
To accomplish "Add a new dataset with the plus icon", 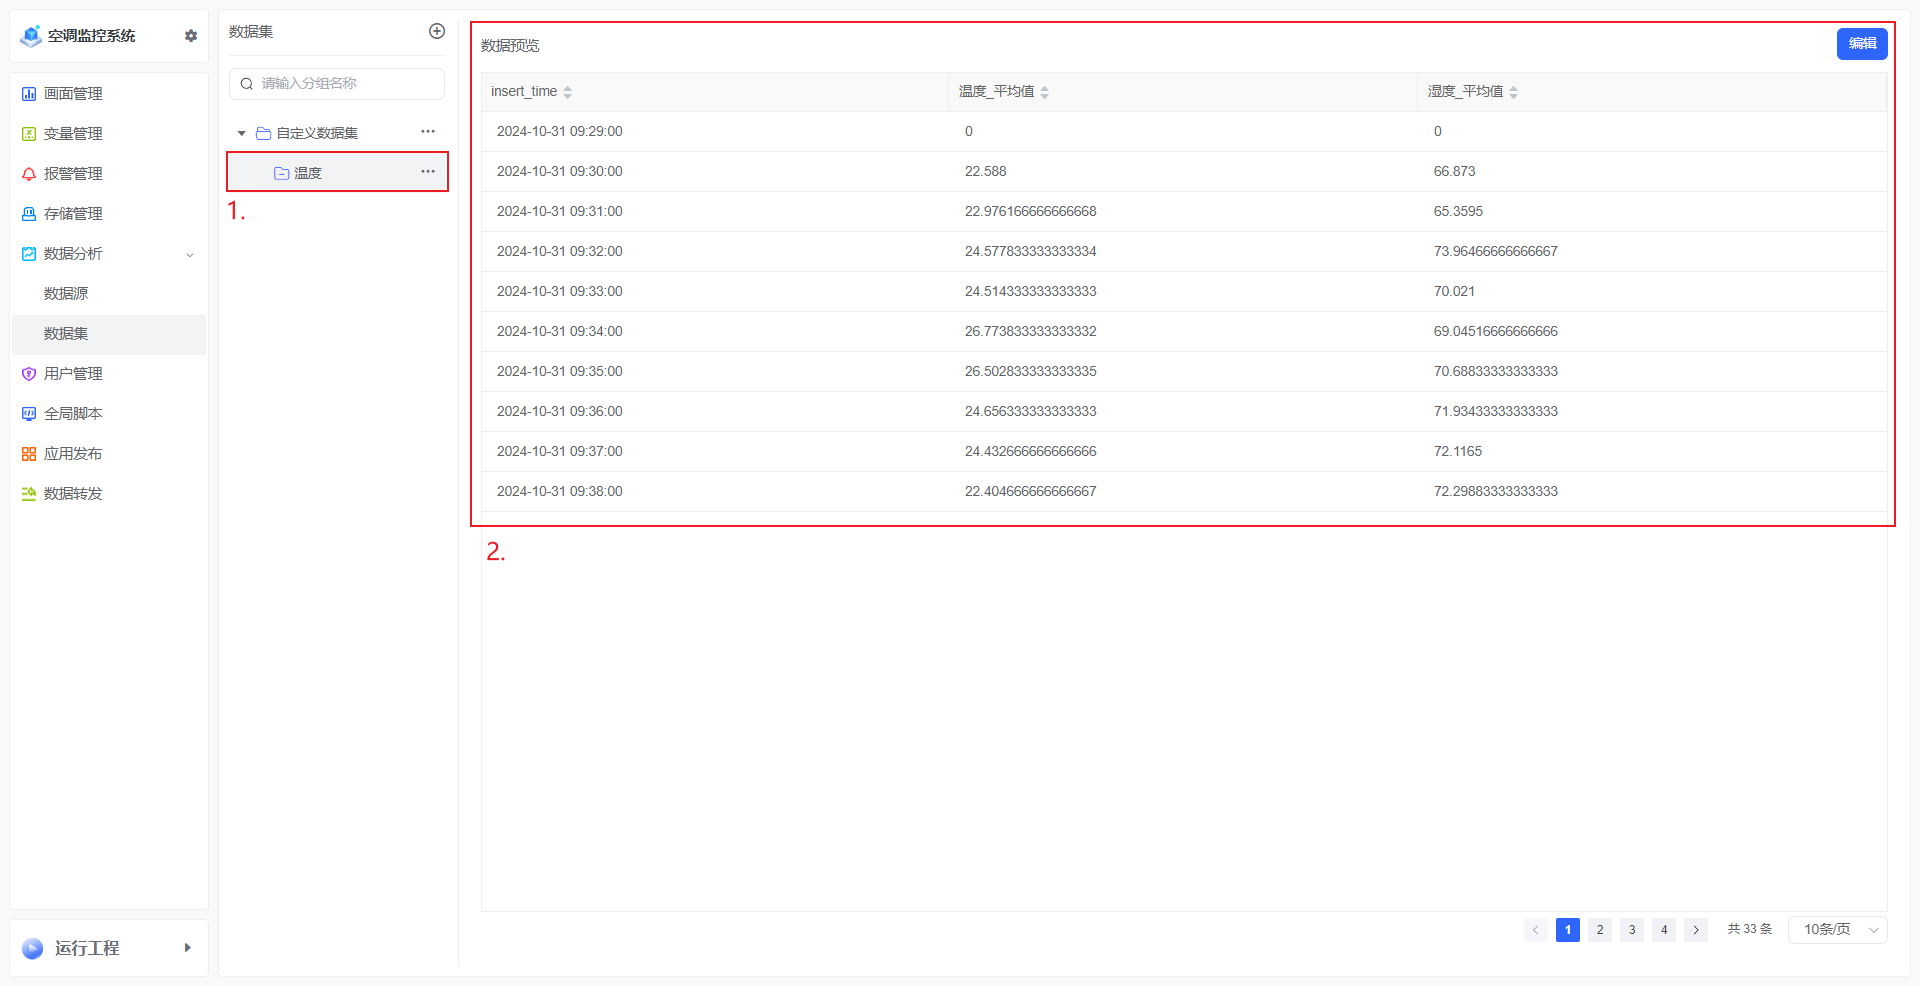I will click(437, 31).
